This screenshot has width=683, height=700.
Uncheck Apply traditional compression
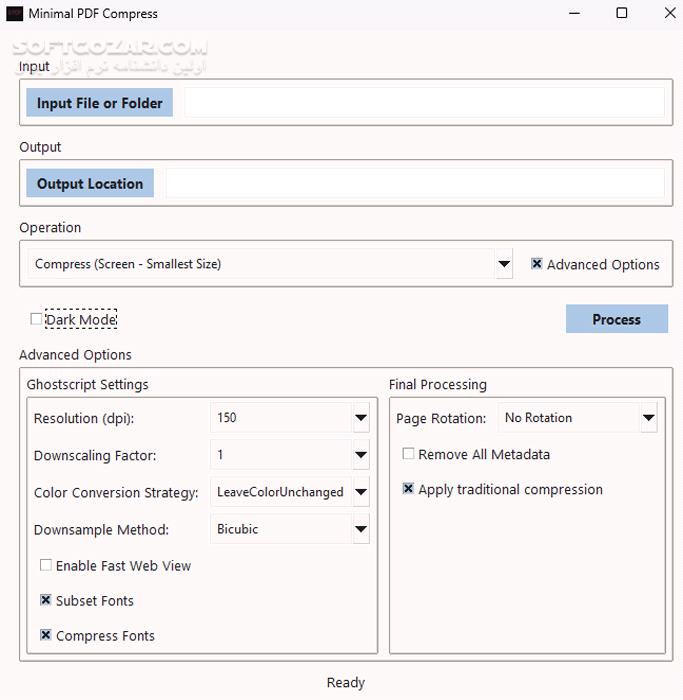point(408,489)
